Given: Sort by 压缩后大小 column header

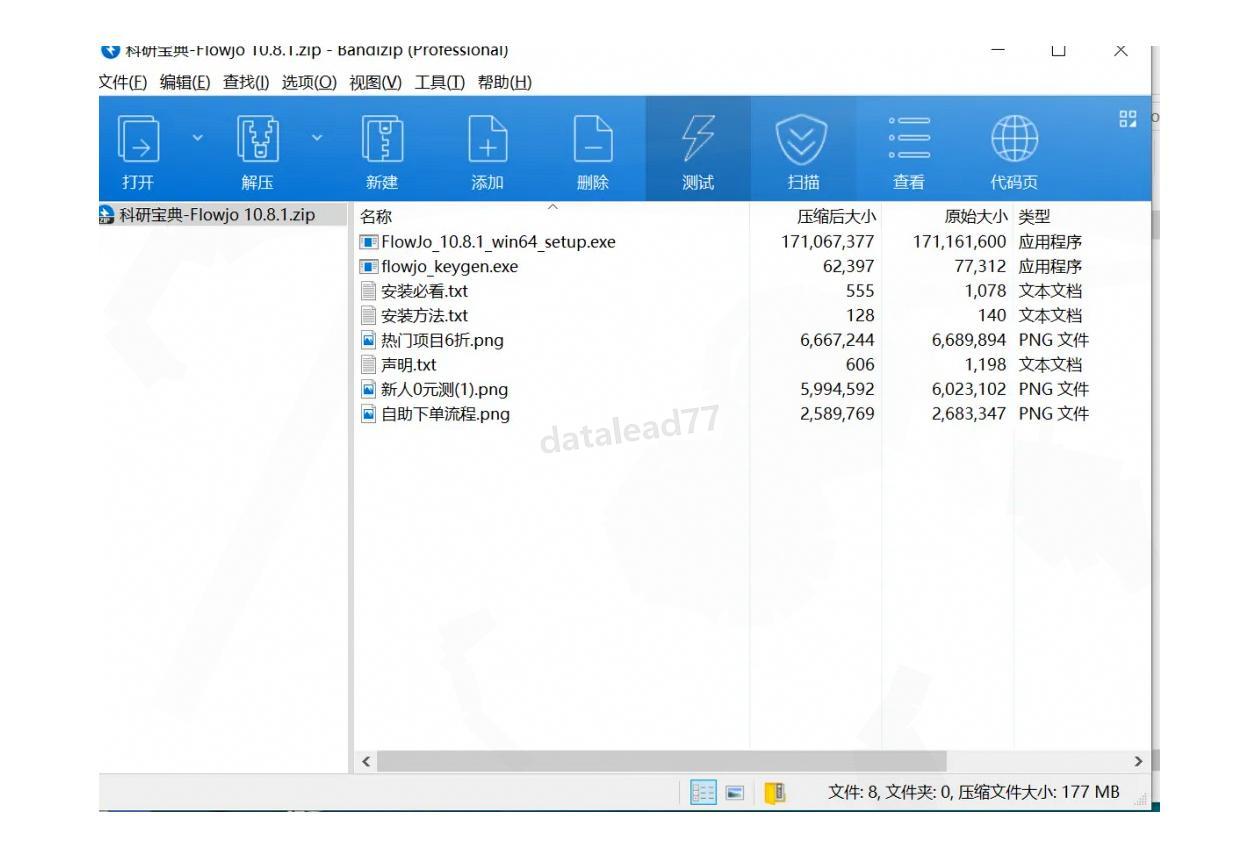Looking at the screenshot, I should click(836, 216).
